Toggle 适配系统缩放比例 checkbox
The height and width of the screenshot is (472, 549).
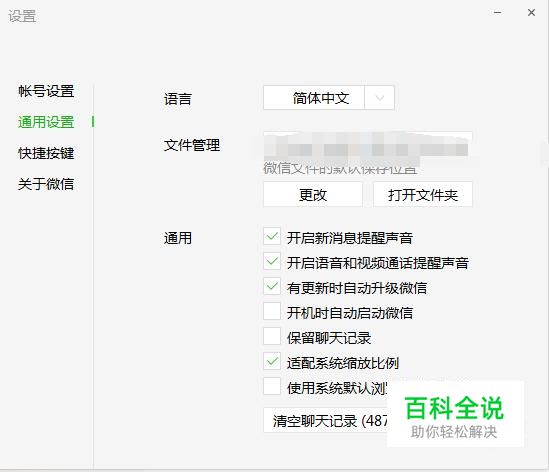[x=272, y=361]
